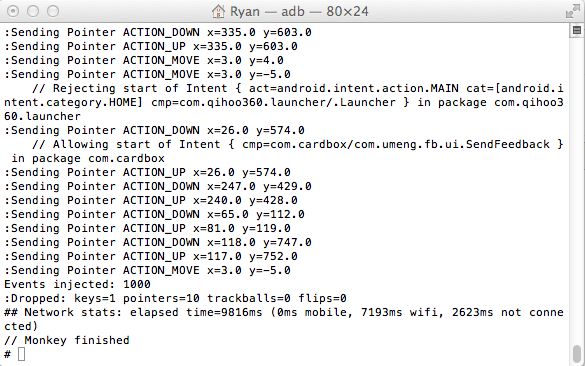Image resolution: width=585 pixels, height=366 pixels.
Task: Click the split pane icon above scrollbar
Action: [x=576, y=30]
